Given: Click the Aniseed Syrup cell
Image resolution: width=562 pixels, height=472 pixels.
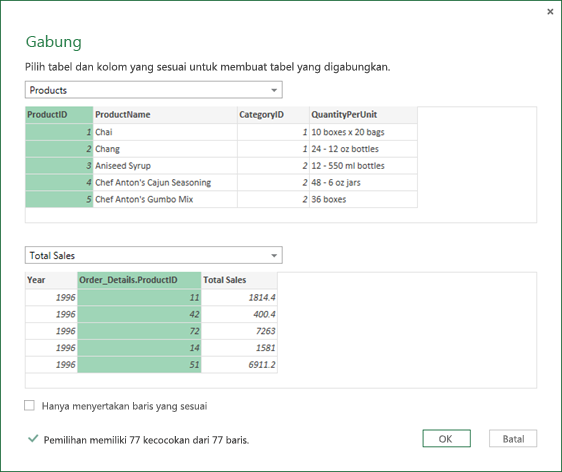Looking at the screenshot, I should coord(165,166).
